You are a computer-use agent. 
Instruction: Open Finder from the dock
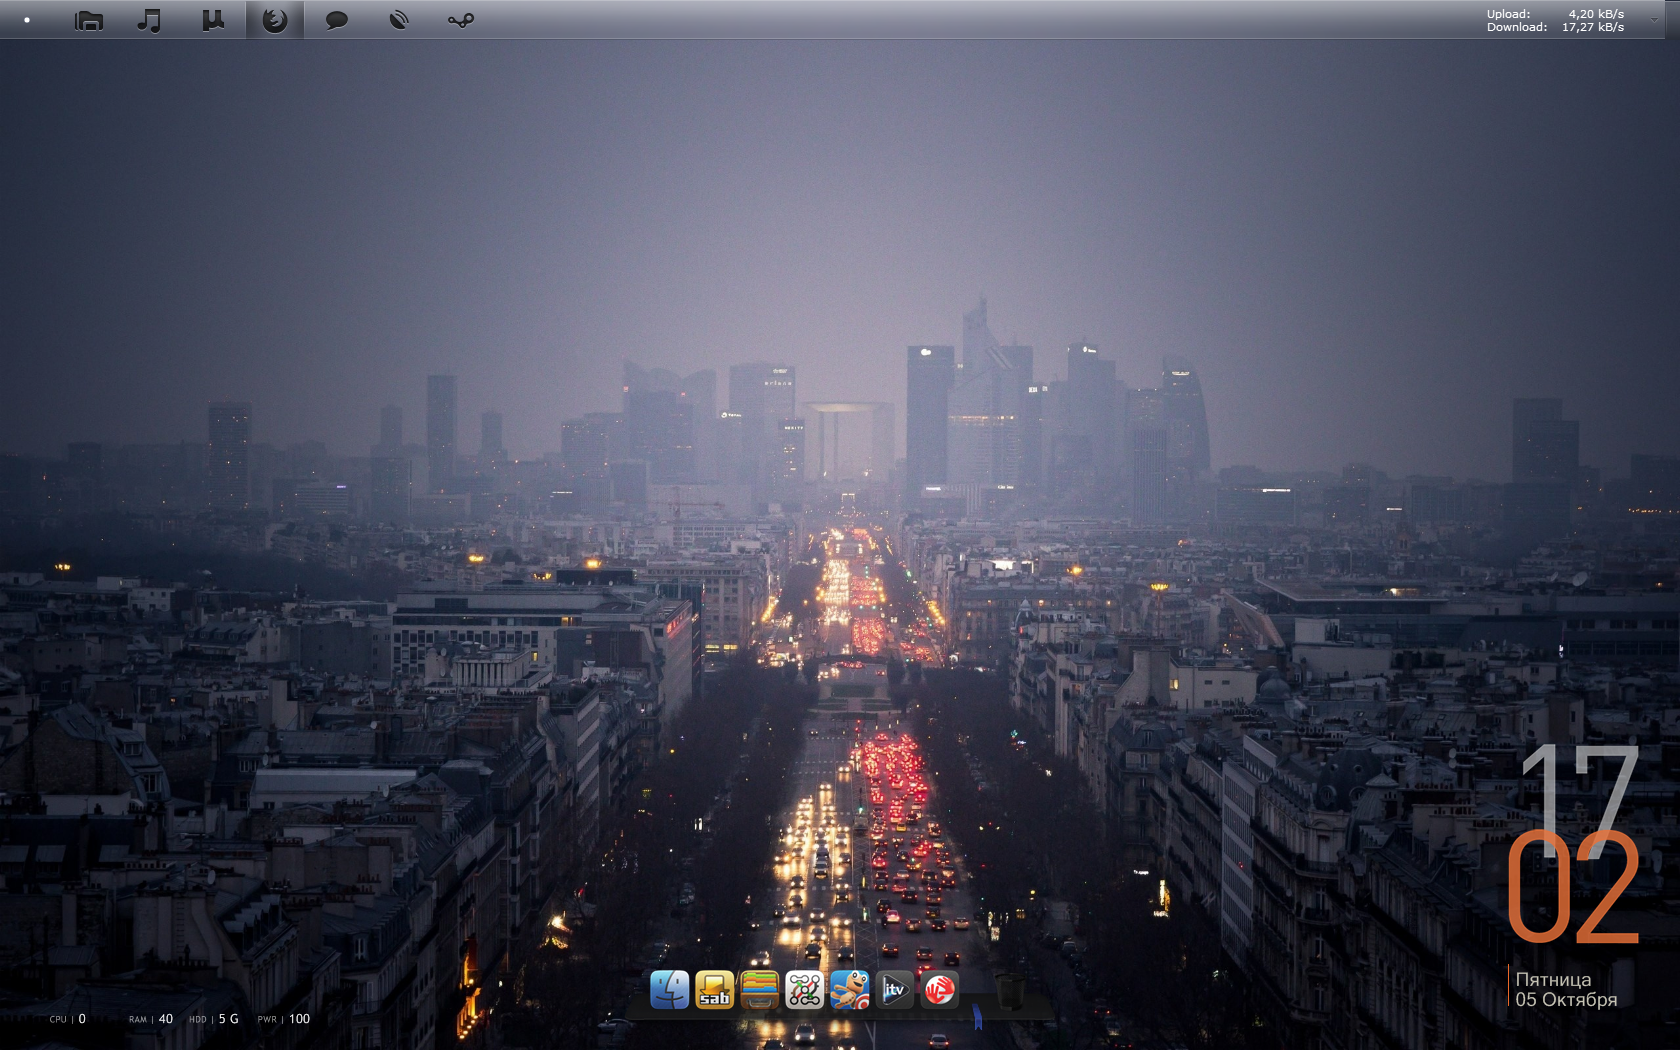point(669,990)
